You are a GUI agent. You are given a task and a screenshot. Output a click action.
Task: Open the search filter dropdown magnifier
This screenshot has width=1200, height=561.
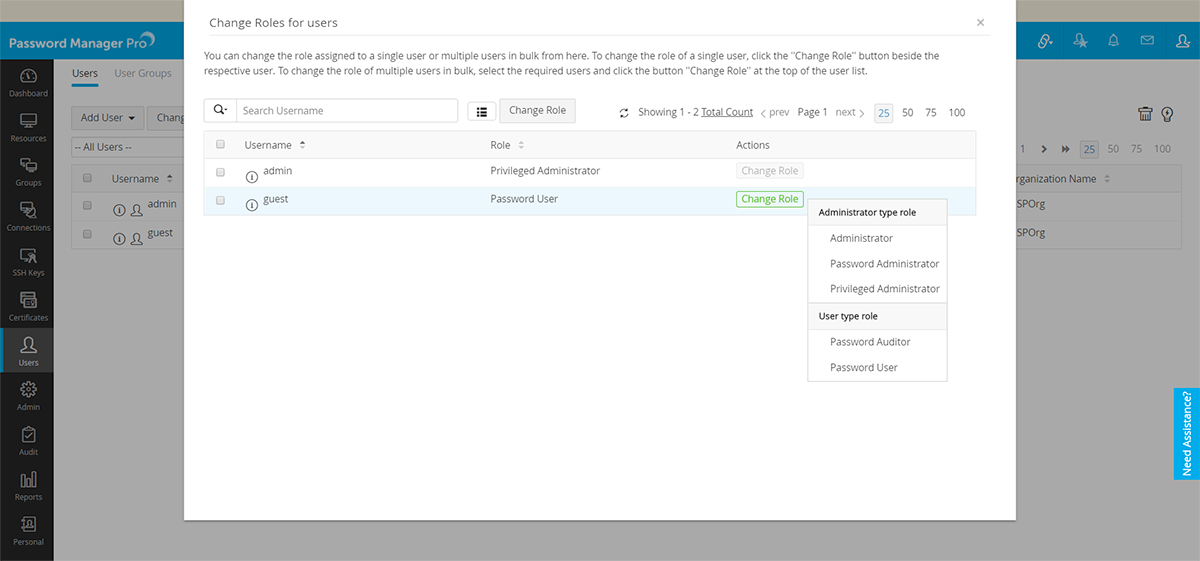click(220, 110)
